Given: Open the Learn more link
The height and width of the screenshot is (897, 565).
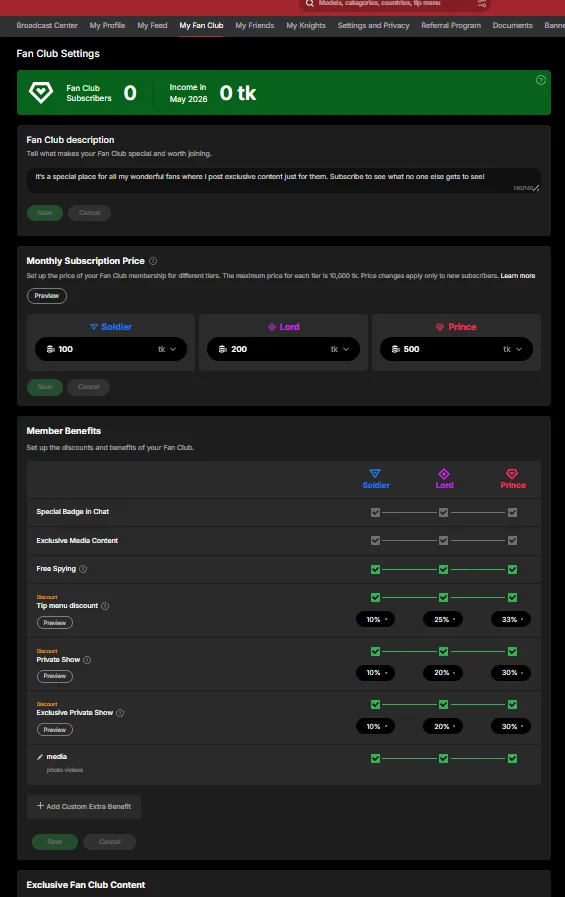Looking at the screenshot, I should coord(518,276).
